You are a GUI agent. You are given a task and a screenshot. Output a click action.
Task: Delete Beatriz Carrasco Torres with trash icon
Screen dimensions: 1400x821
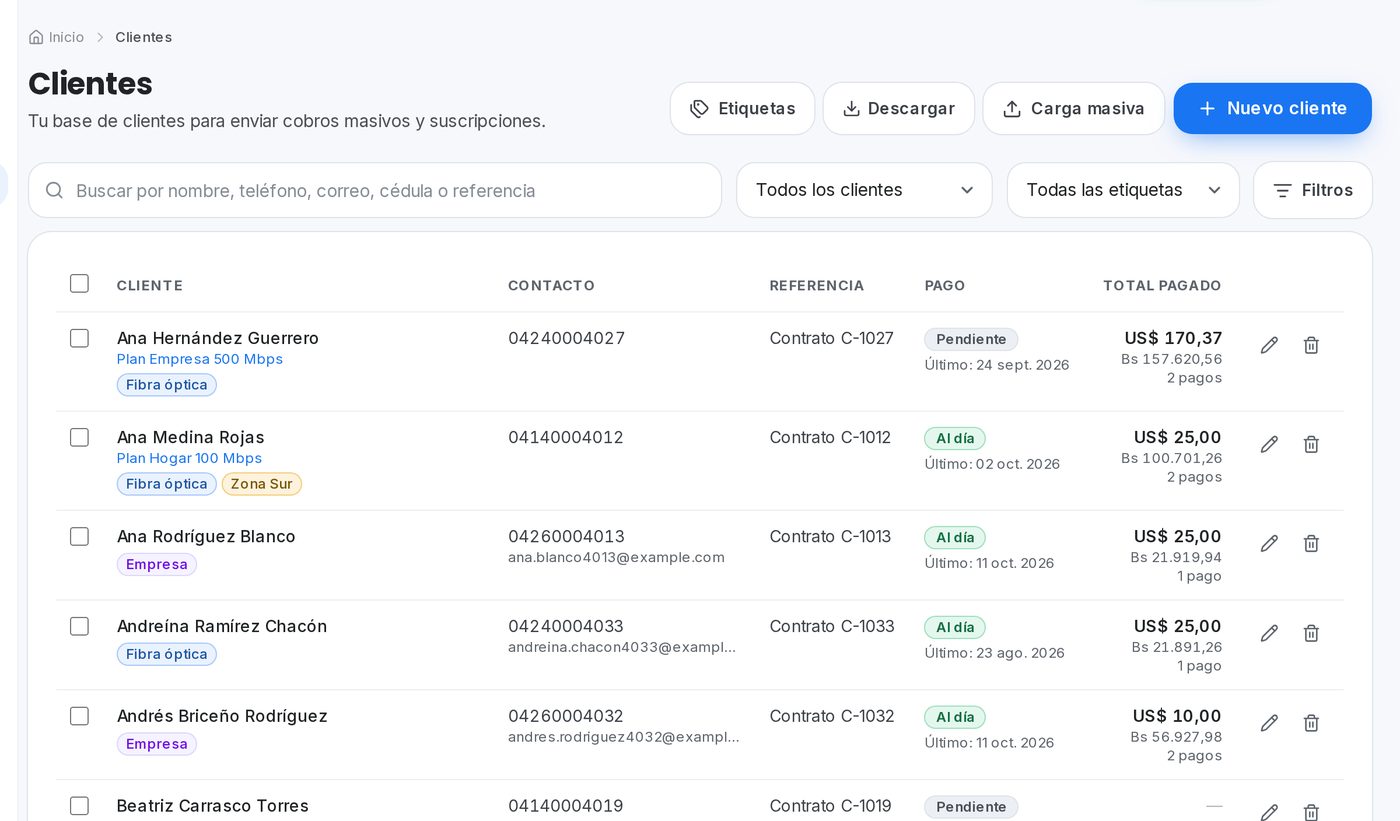pyautogui.click(x=1311, y=812)
